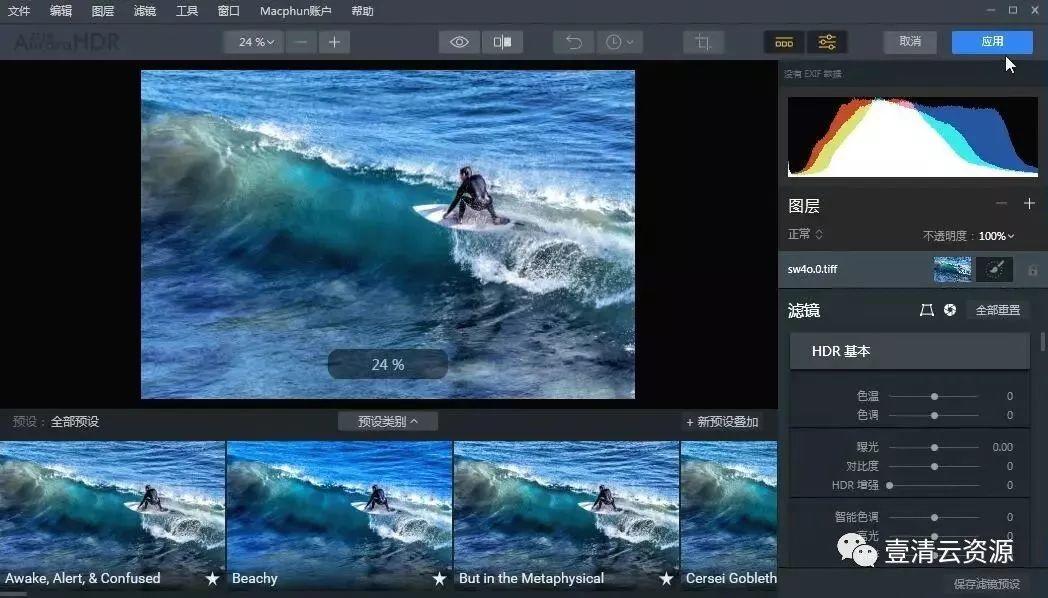Click 保存滤镜预设 save filter preset
Screen dimensions: 1048x598
(987, 583)
